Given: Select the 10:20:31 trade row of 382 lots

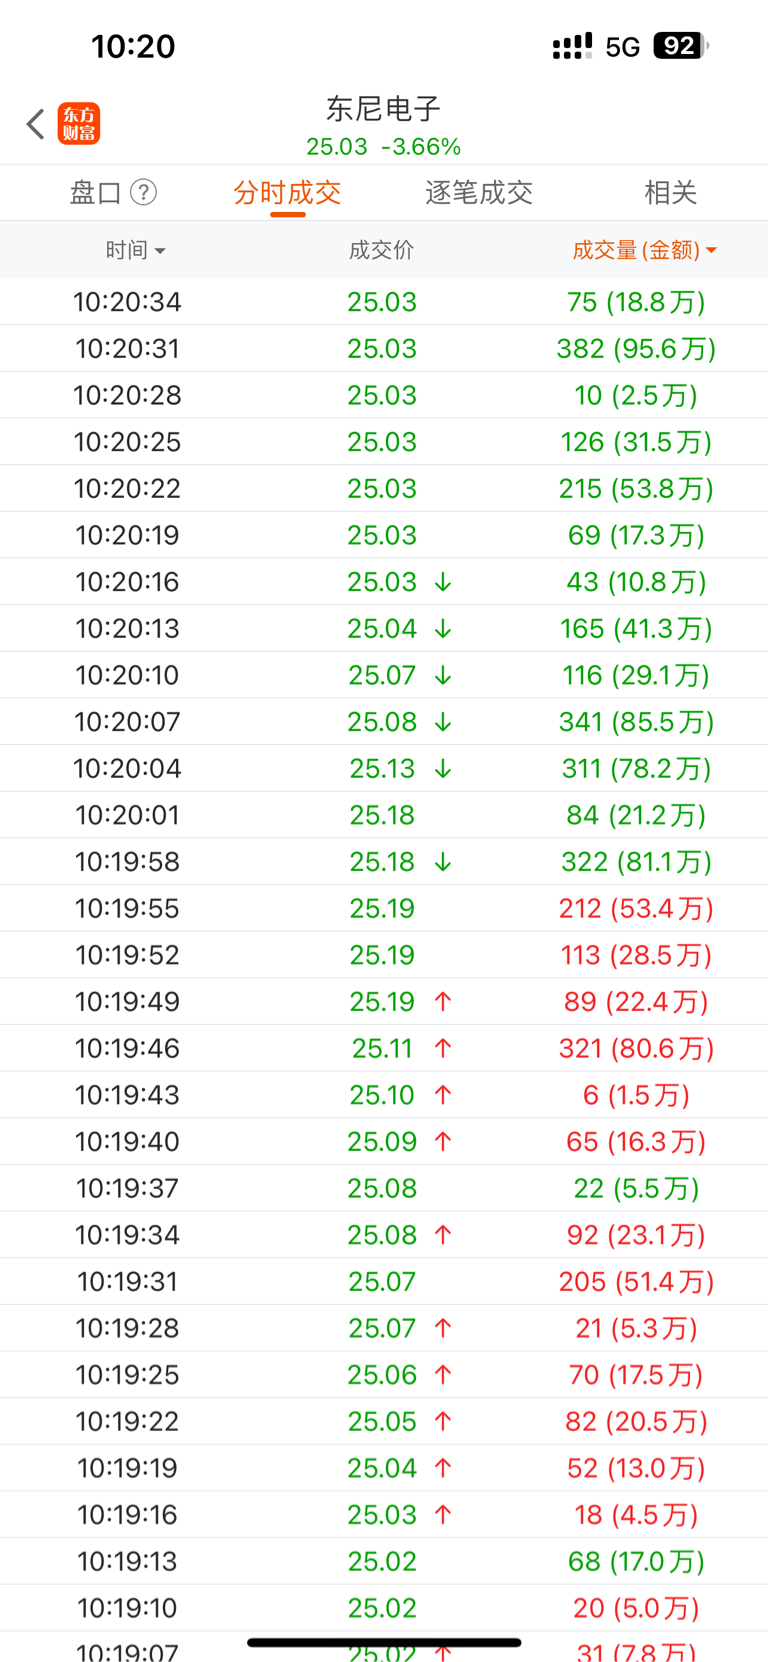Looking at the screenshot, I should tap(384, 349).
